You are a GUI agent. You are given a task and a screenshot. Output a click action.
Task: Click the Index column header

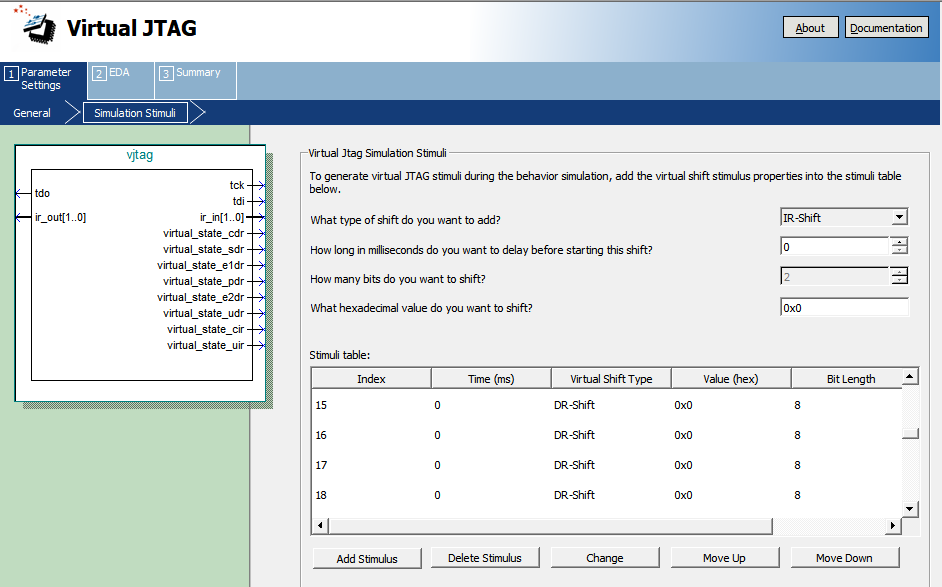[371, 379]
